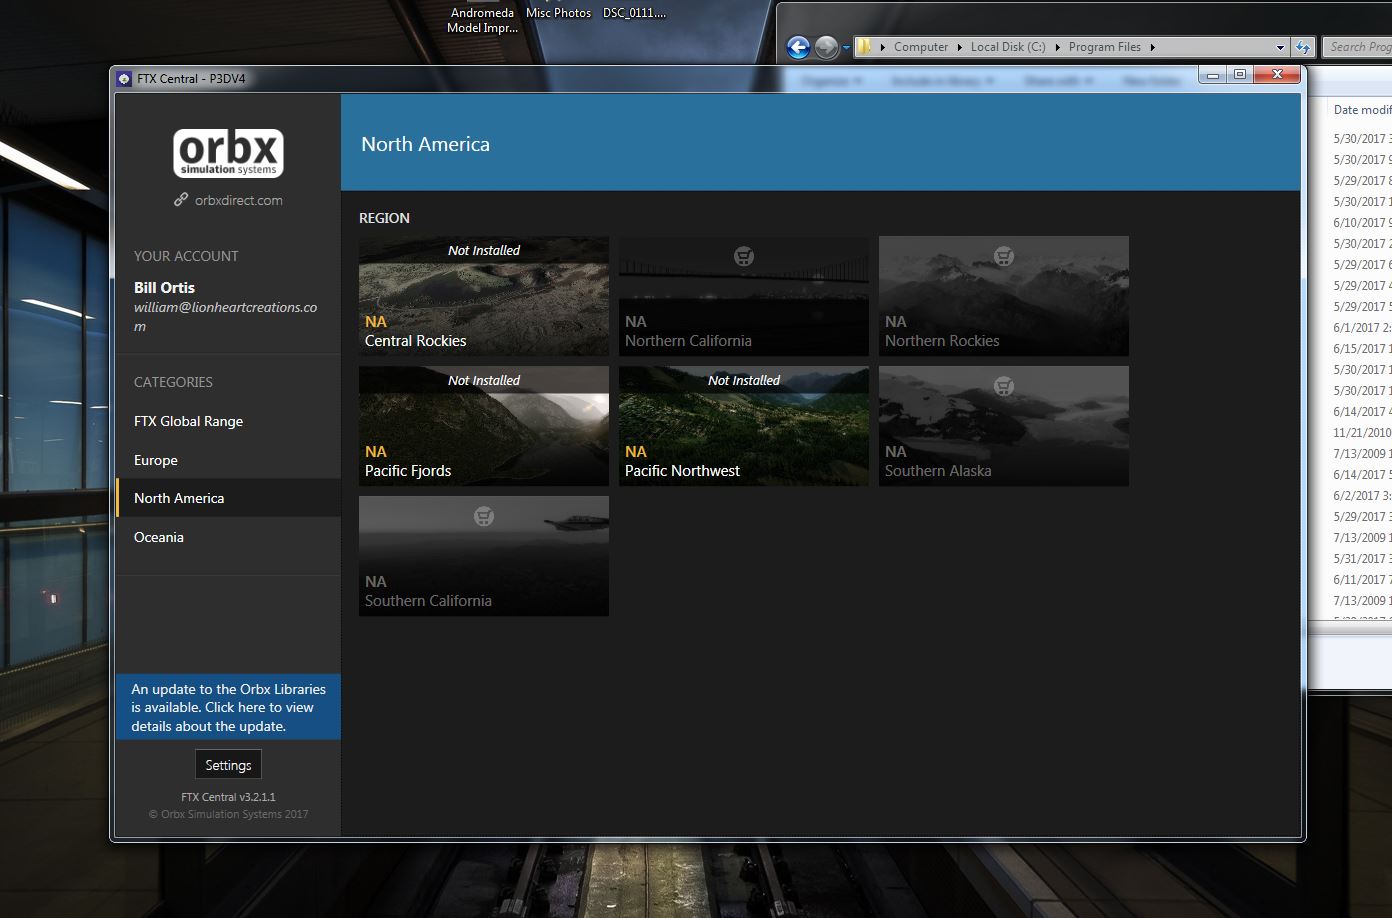
Task: Open the address bar history dropdown arrow
Action: (x=1281, y=46)
